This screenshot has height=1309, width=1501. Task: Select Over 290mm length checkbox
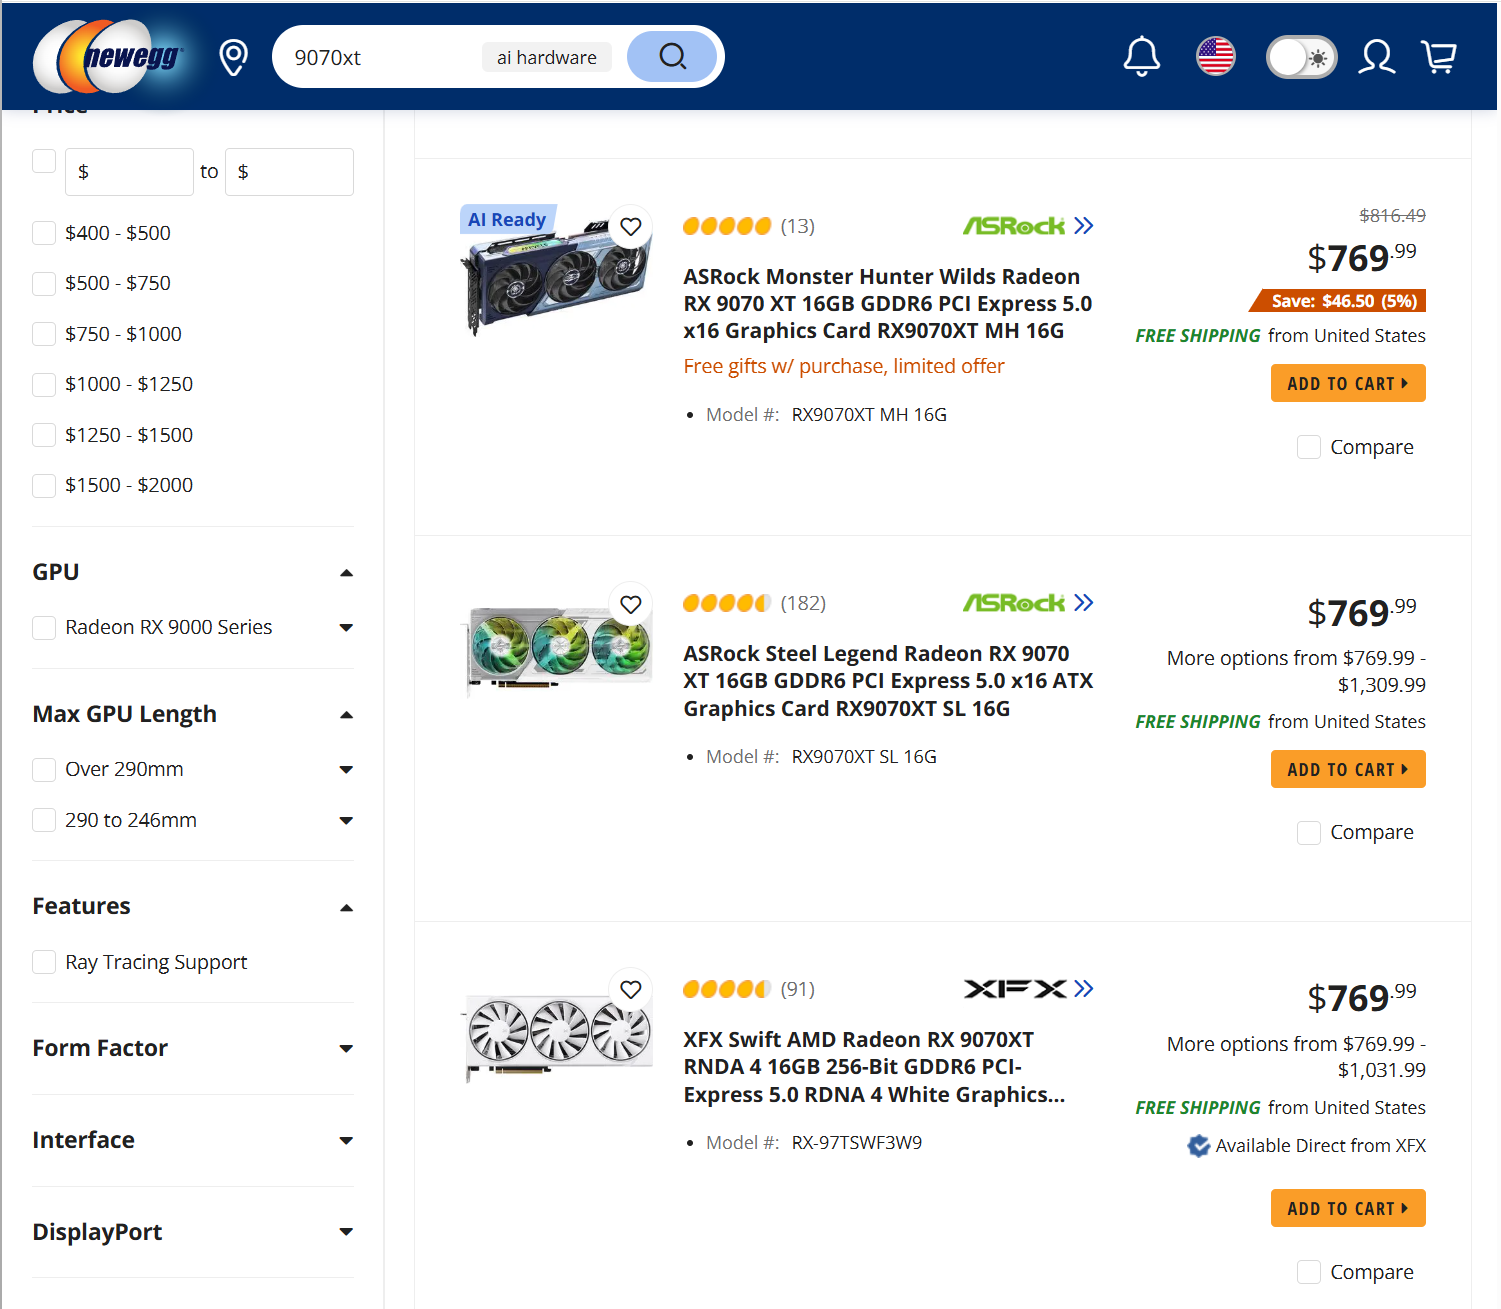click(x=44, y=769)
